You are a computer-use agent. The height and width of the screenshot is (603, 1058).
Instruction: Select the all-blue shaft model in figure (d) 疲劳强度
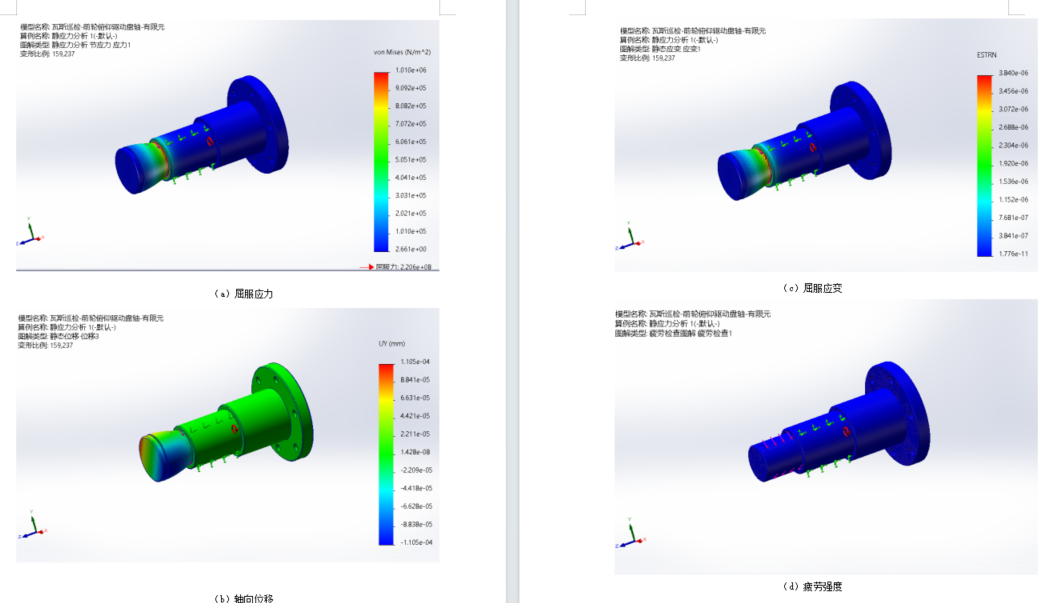[840, 422]
